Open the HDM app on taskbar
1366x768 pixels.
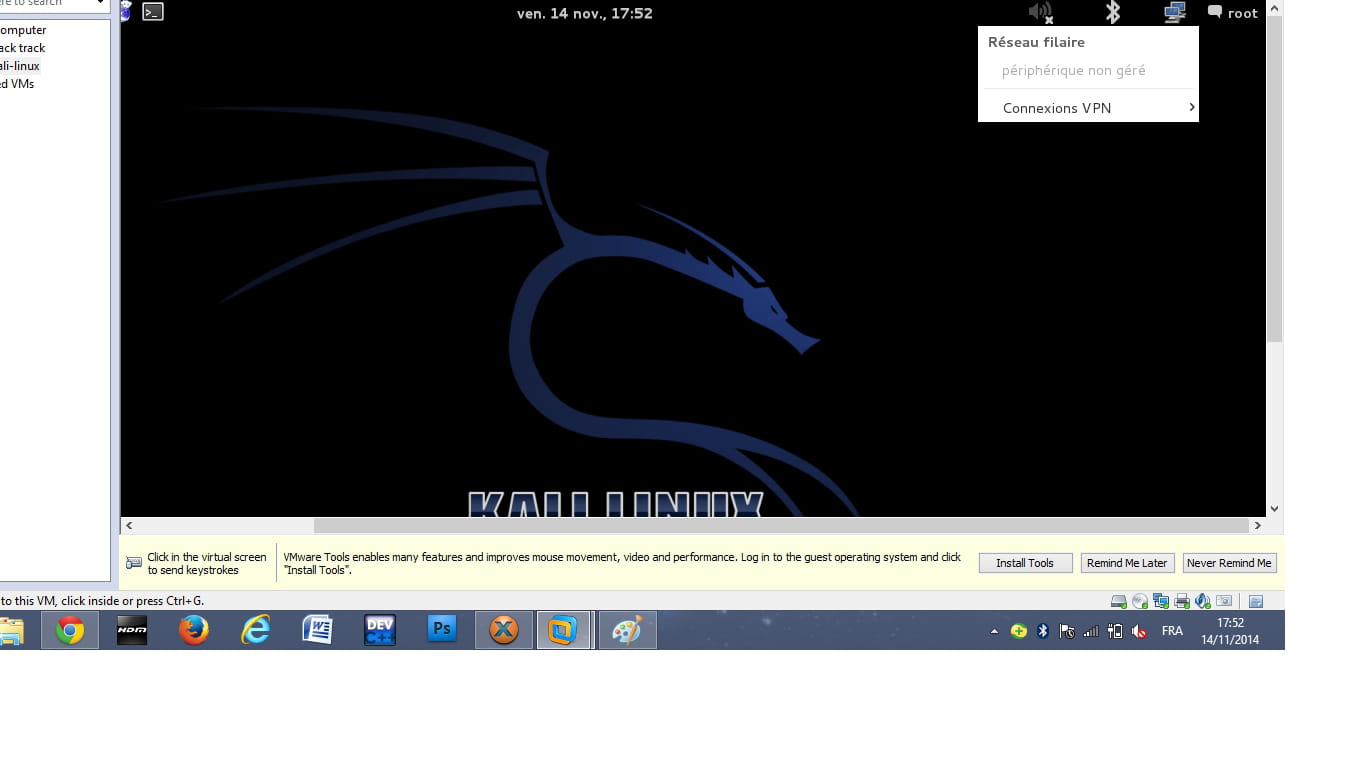click(132, 631)
